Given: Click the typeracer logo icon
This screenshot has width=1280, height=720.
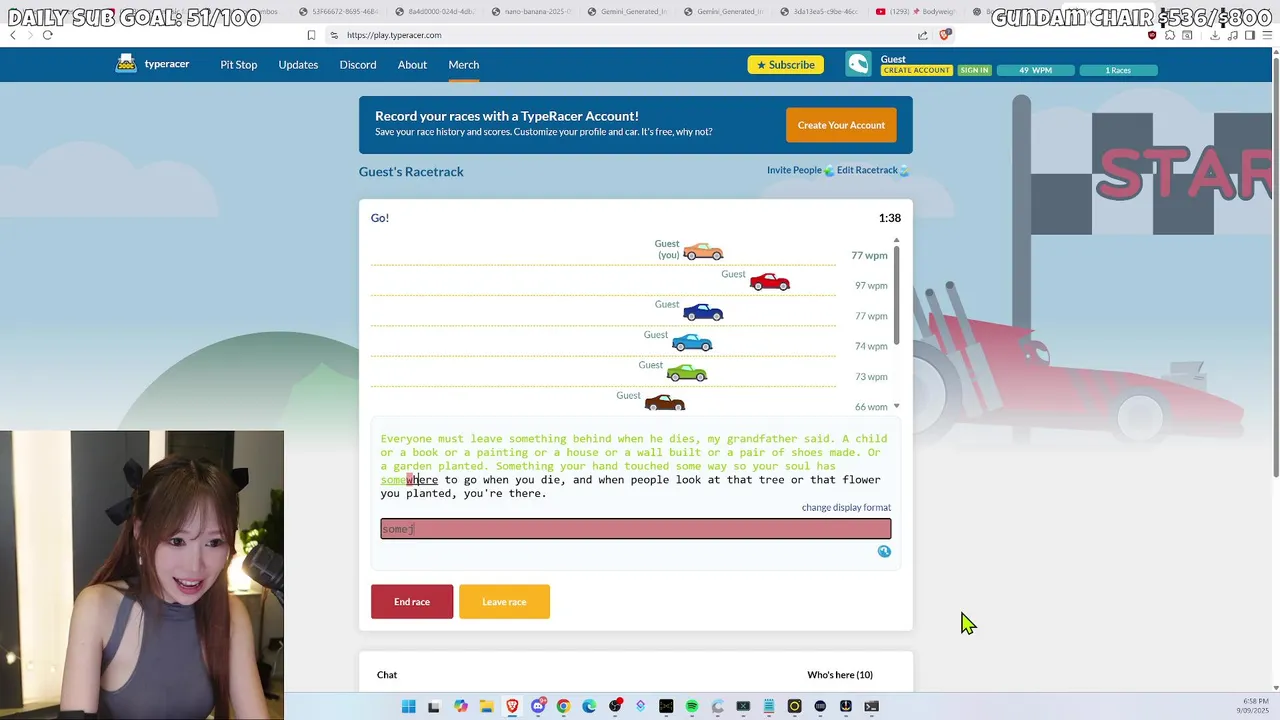Looking at the screenshot, I should coord(126,64).
